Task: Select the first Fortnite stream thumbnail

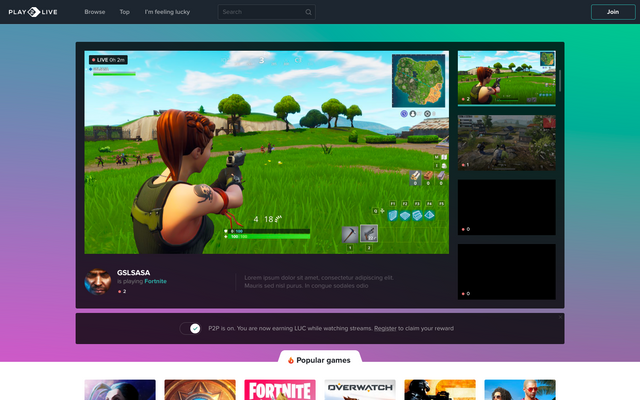Action: coord(507,78)
